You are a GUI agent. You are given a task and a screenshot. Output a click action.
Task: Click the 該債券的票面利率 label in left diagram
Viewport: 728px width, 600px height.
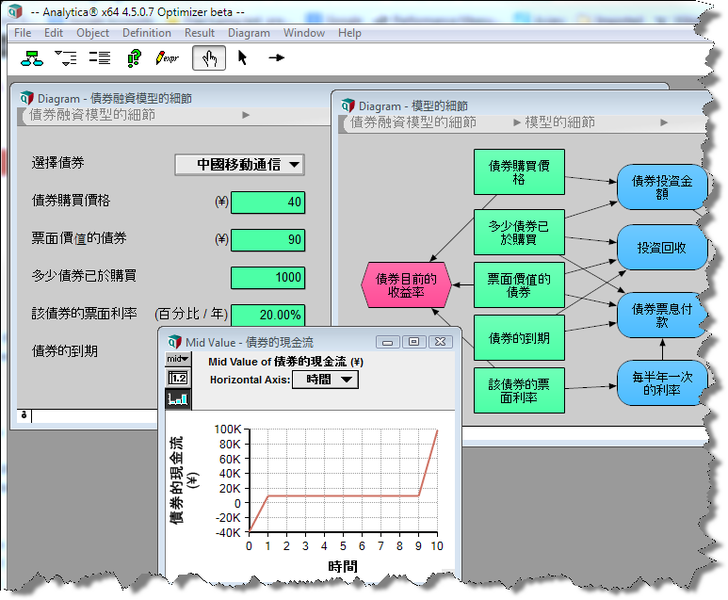(x=84, y=313)
